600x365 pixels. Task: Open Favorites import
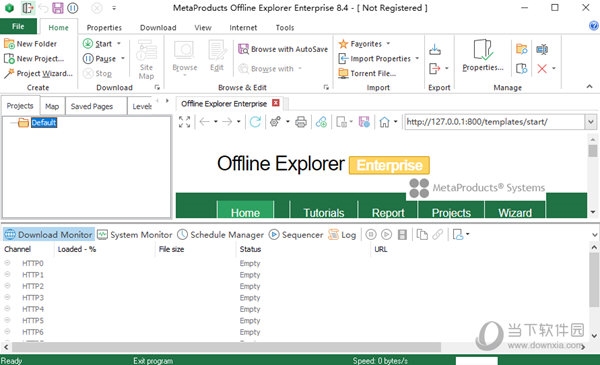point(360,44)
